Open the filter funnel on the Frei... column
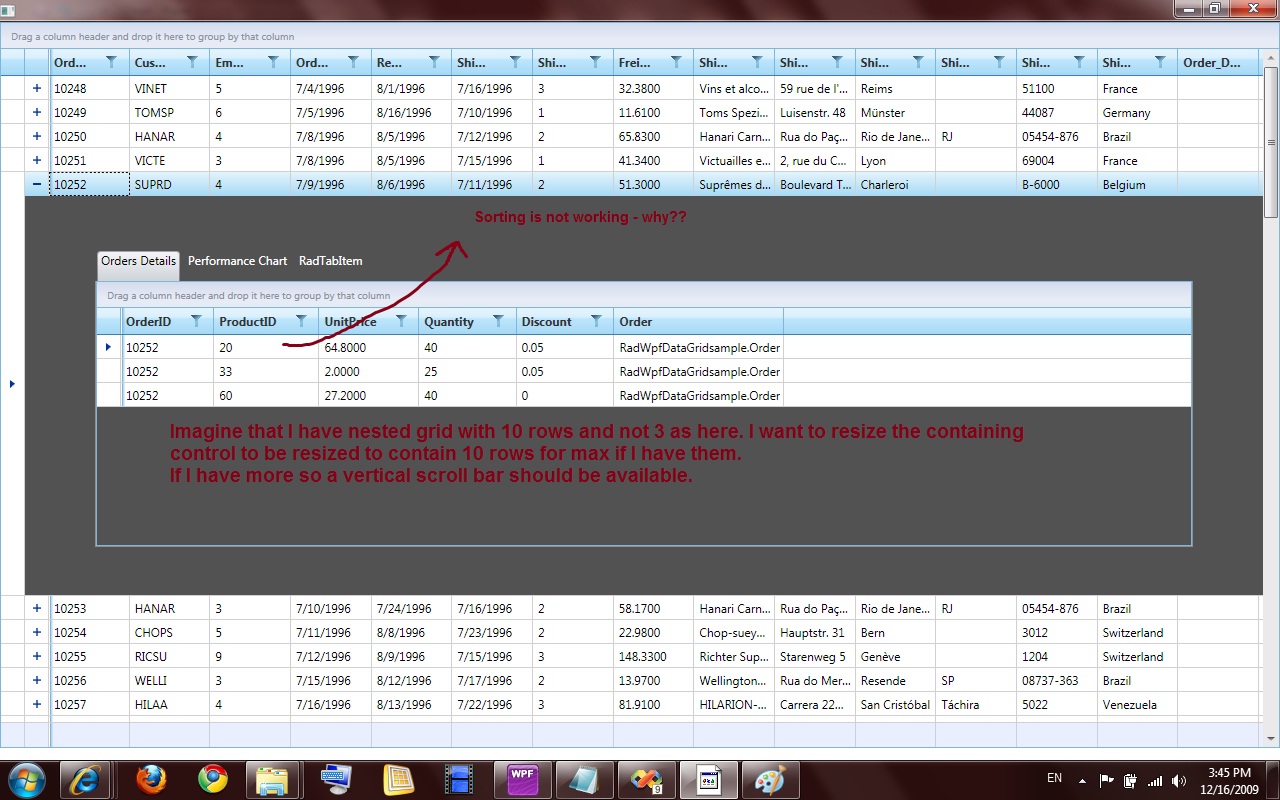 676,62
